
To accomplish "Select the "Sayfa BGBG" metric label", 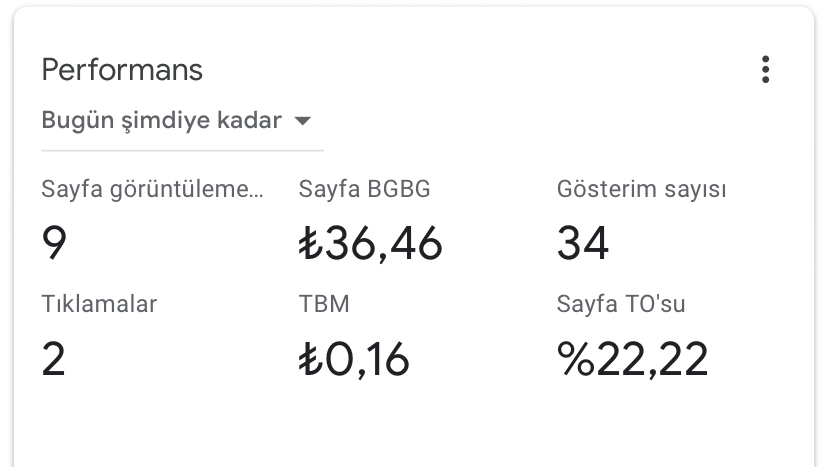I will [x=365, y=189].
